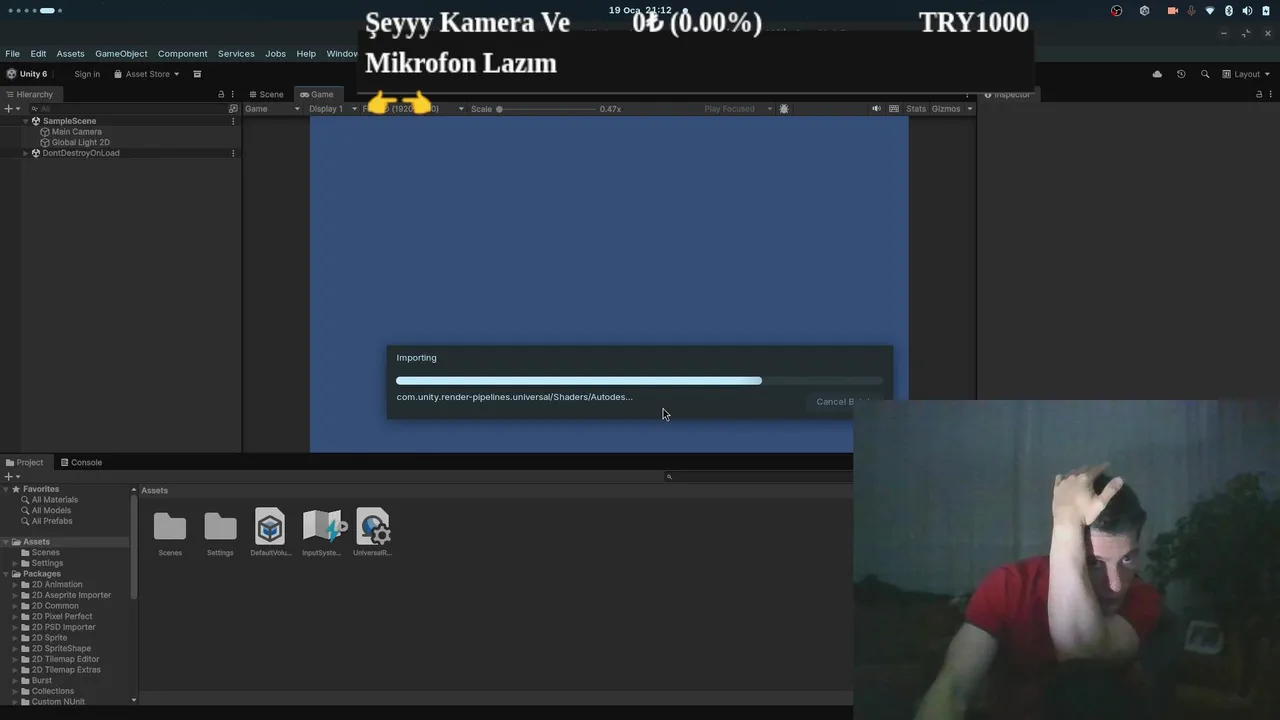Image resolution: width=1280 pixels, height=720 pixels.
Task: Toggle Stats overlay in the Game view
Action: coord(916,109)
